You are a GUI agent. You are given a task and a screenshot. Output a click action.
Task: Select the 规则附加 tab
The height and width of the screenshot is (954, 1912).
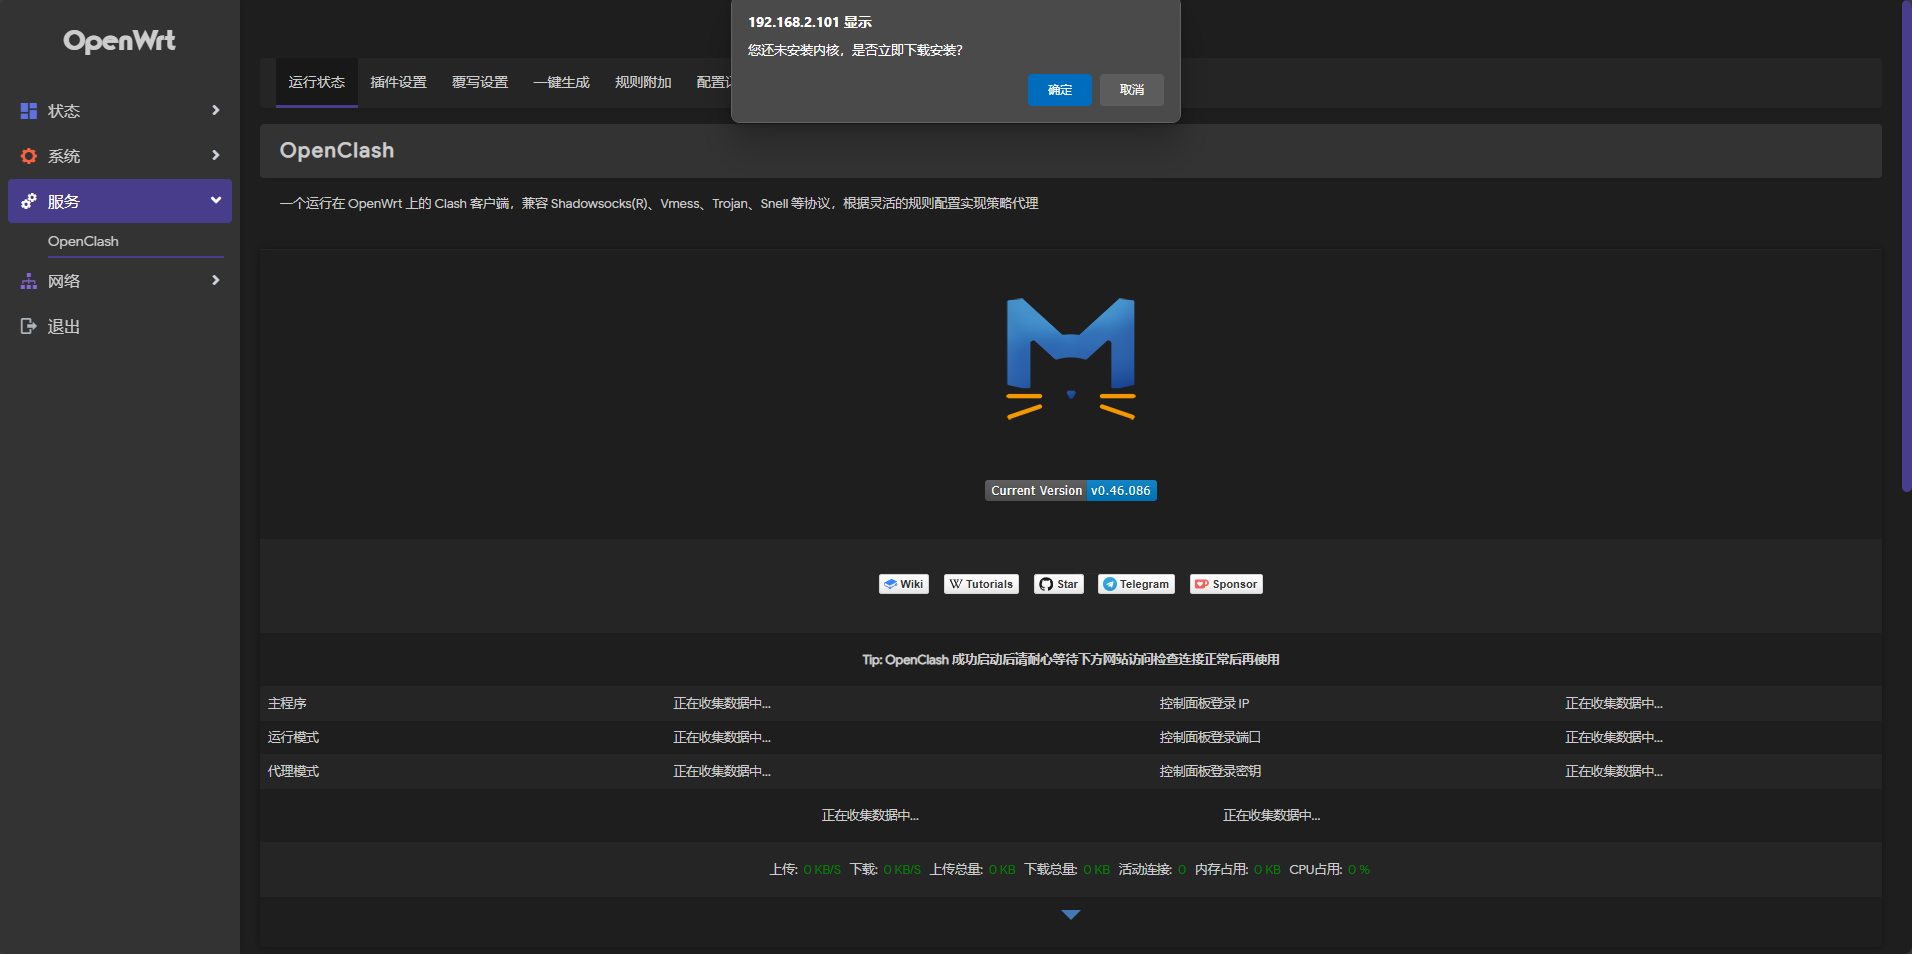(x=642, y=83)
